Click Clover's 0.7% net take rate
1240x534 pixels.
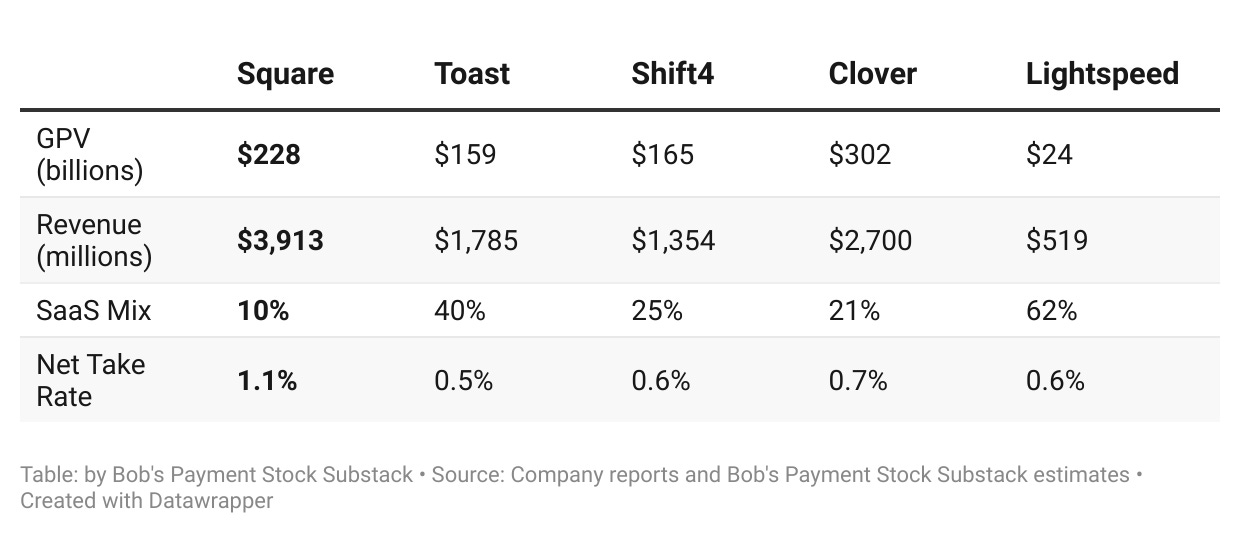click(x=859, y=381)
